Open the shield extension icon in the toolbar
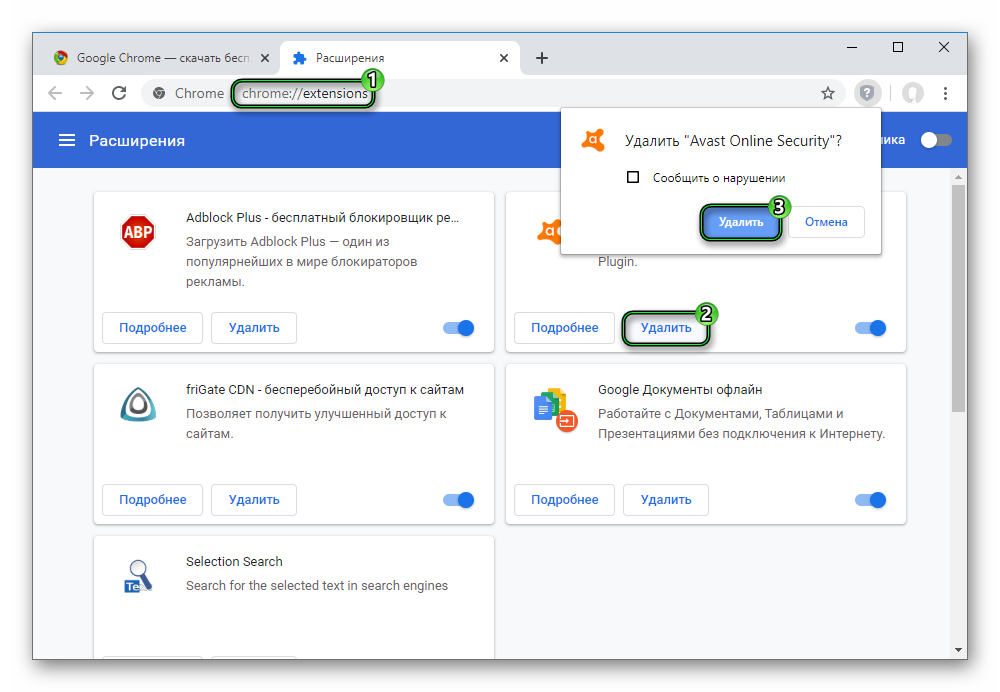 [x=867, y=93]
